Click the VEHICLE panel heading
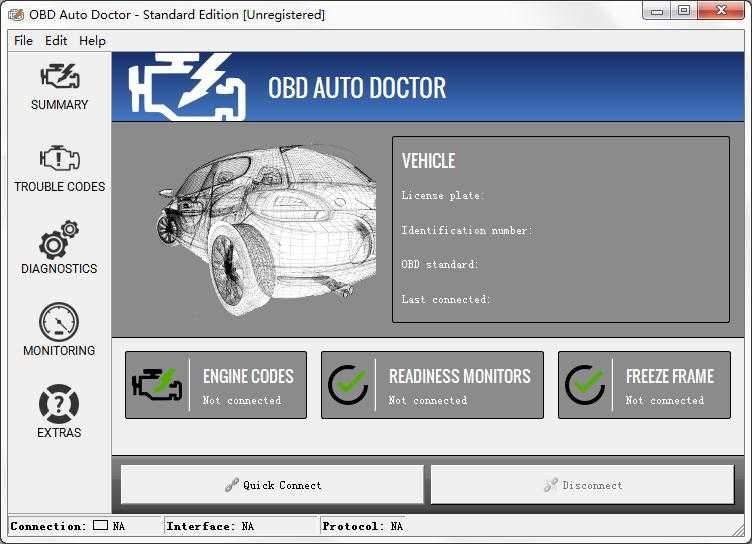The width and height of the screenshot is (752, 544). (428, 161)
